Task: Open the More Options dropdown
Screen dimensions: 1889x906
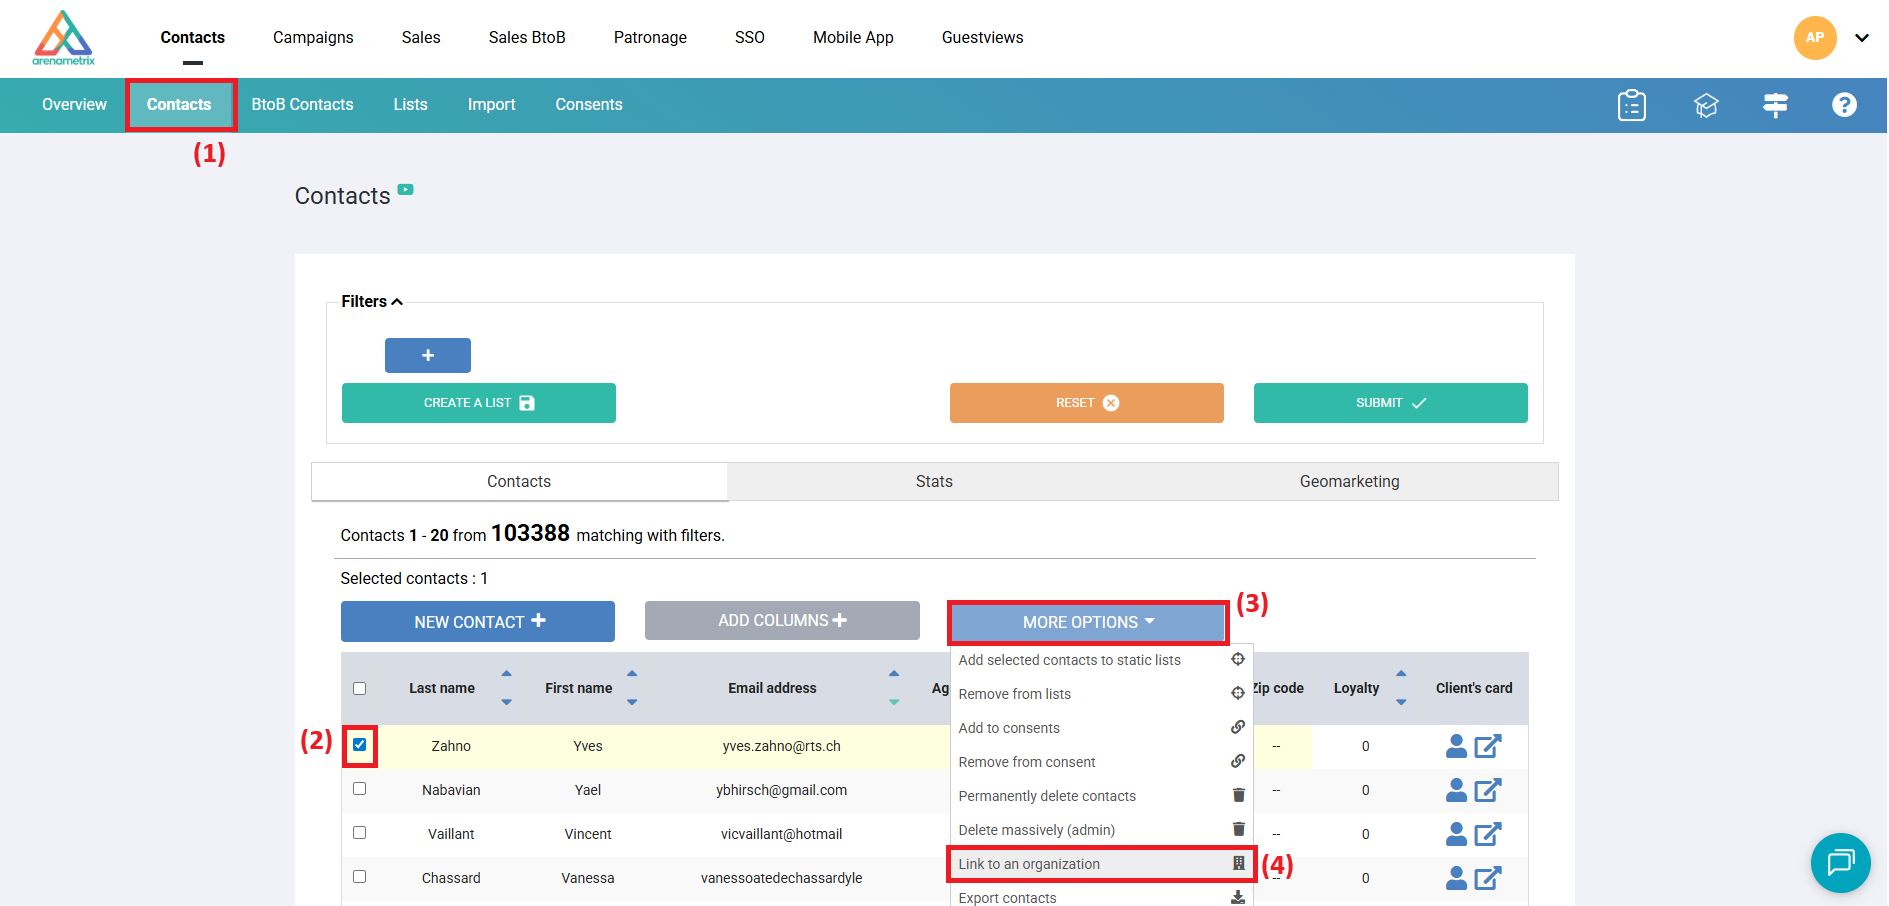Action: click(1087, 622)
